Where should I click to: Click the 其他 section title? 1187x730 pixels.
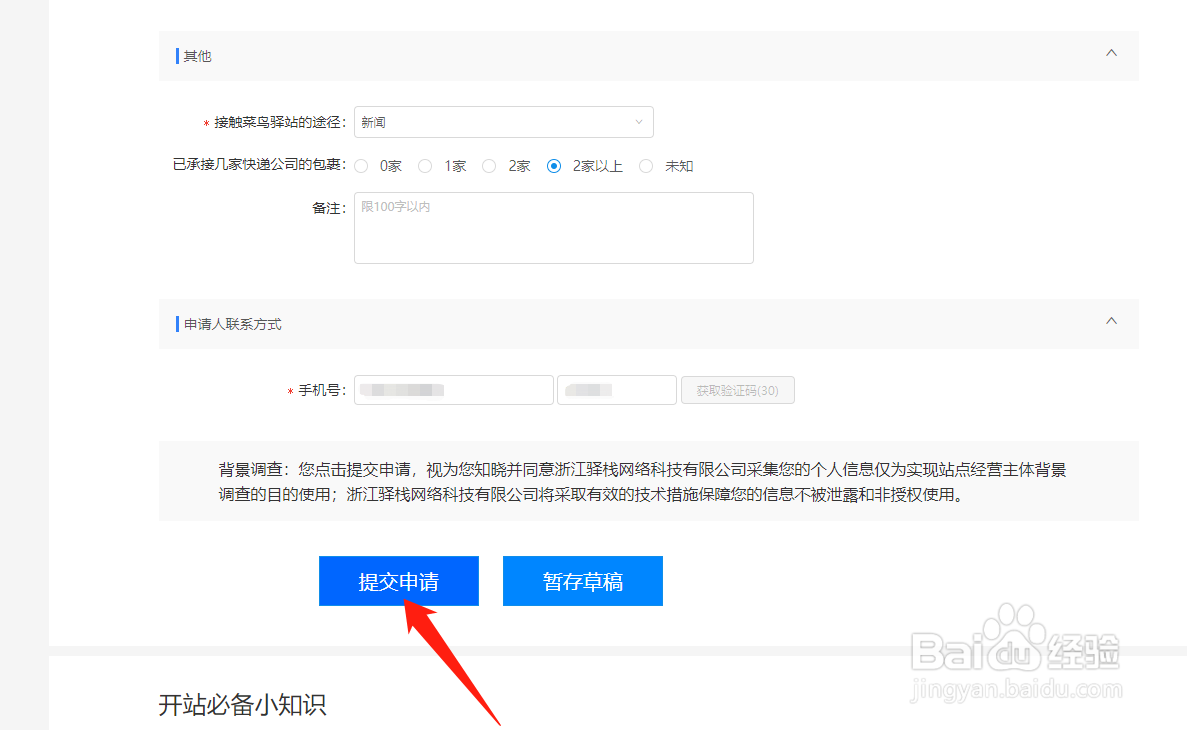pyautogui.click(x=198, y=56)
